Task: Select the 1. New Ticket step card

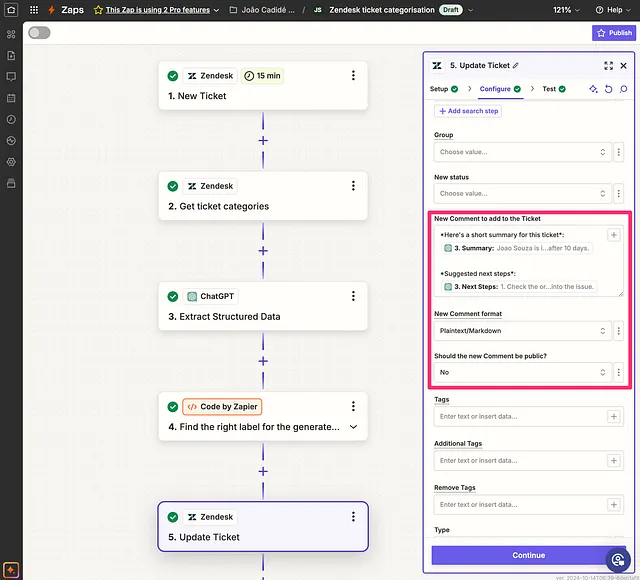Action: [x=263, y=86]
